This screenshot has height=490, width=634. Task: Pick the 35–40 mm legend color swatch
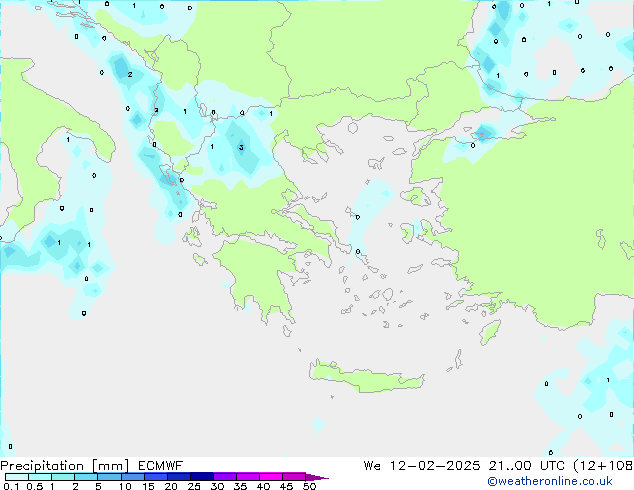click(x=247, y=477)
